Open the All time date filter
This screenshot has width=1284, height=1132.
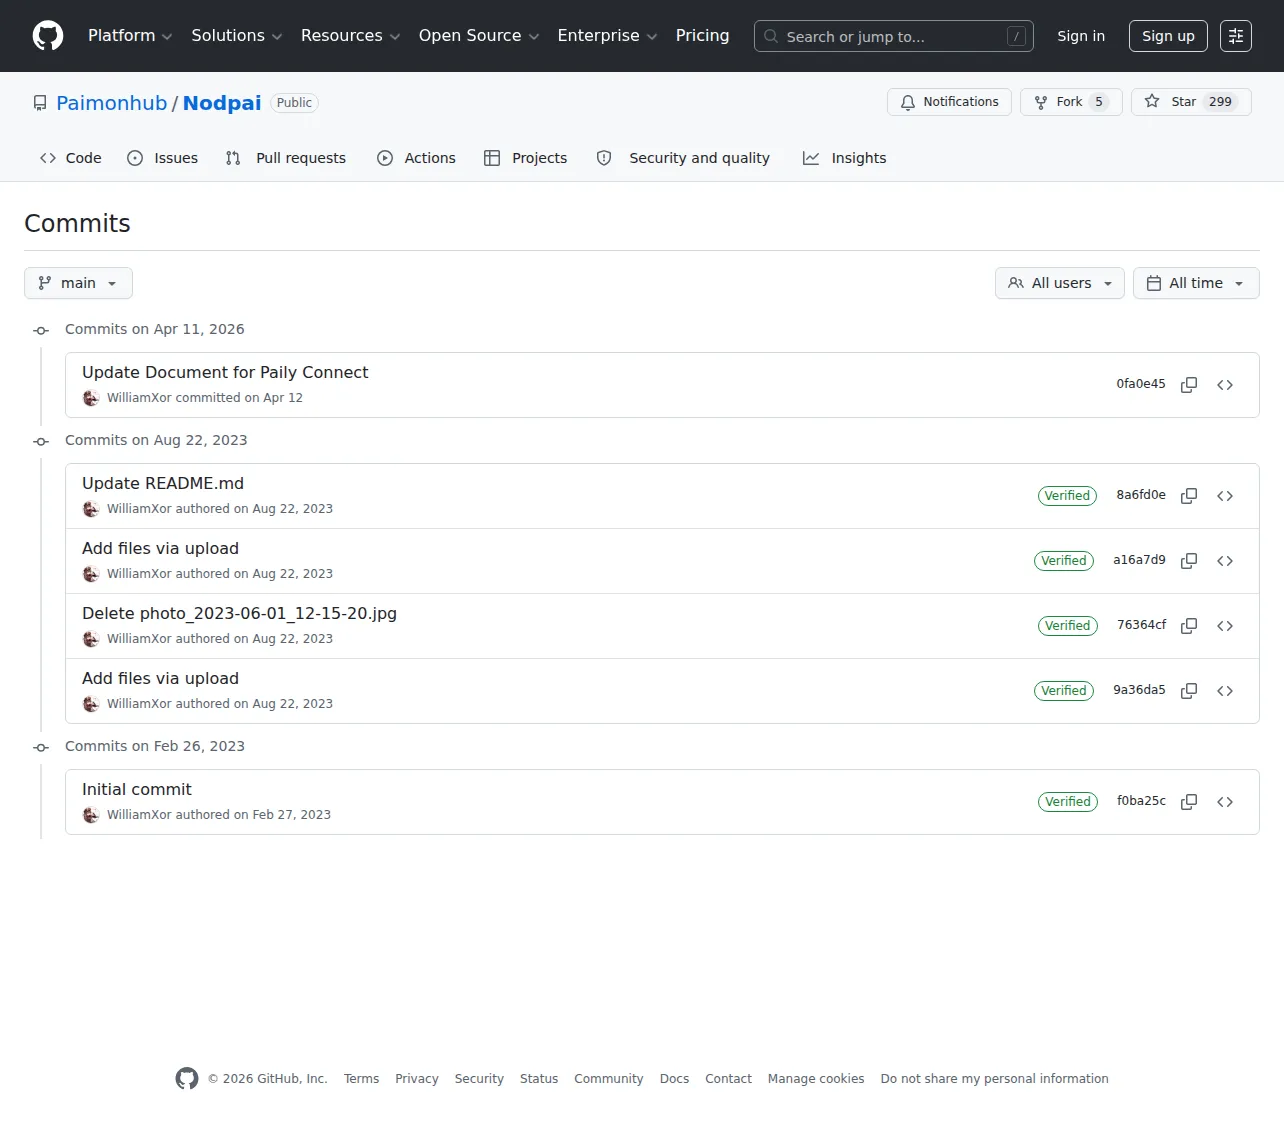point(1196,283)
